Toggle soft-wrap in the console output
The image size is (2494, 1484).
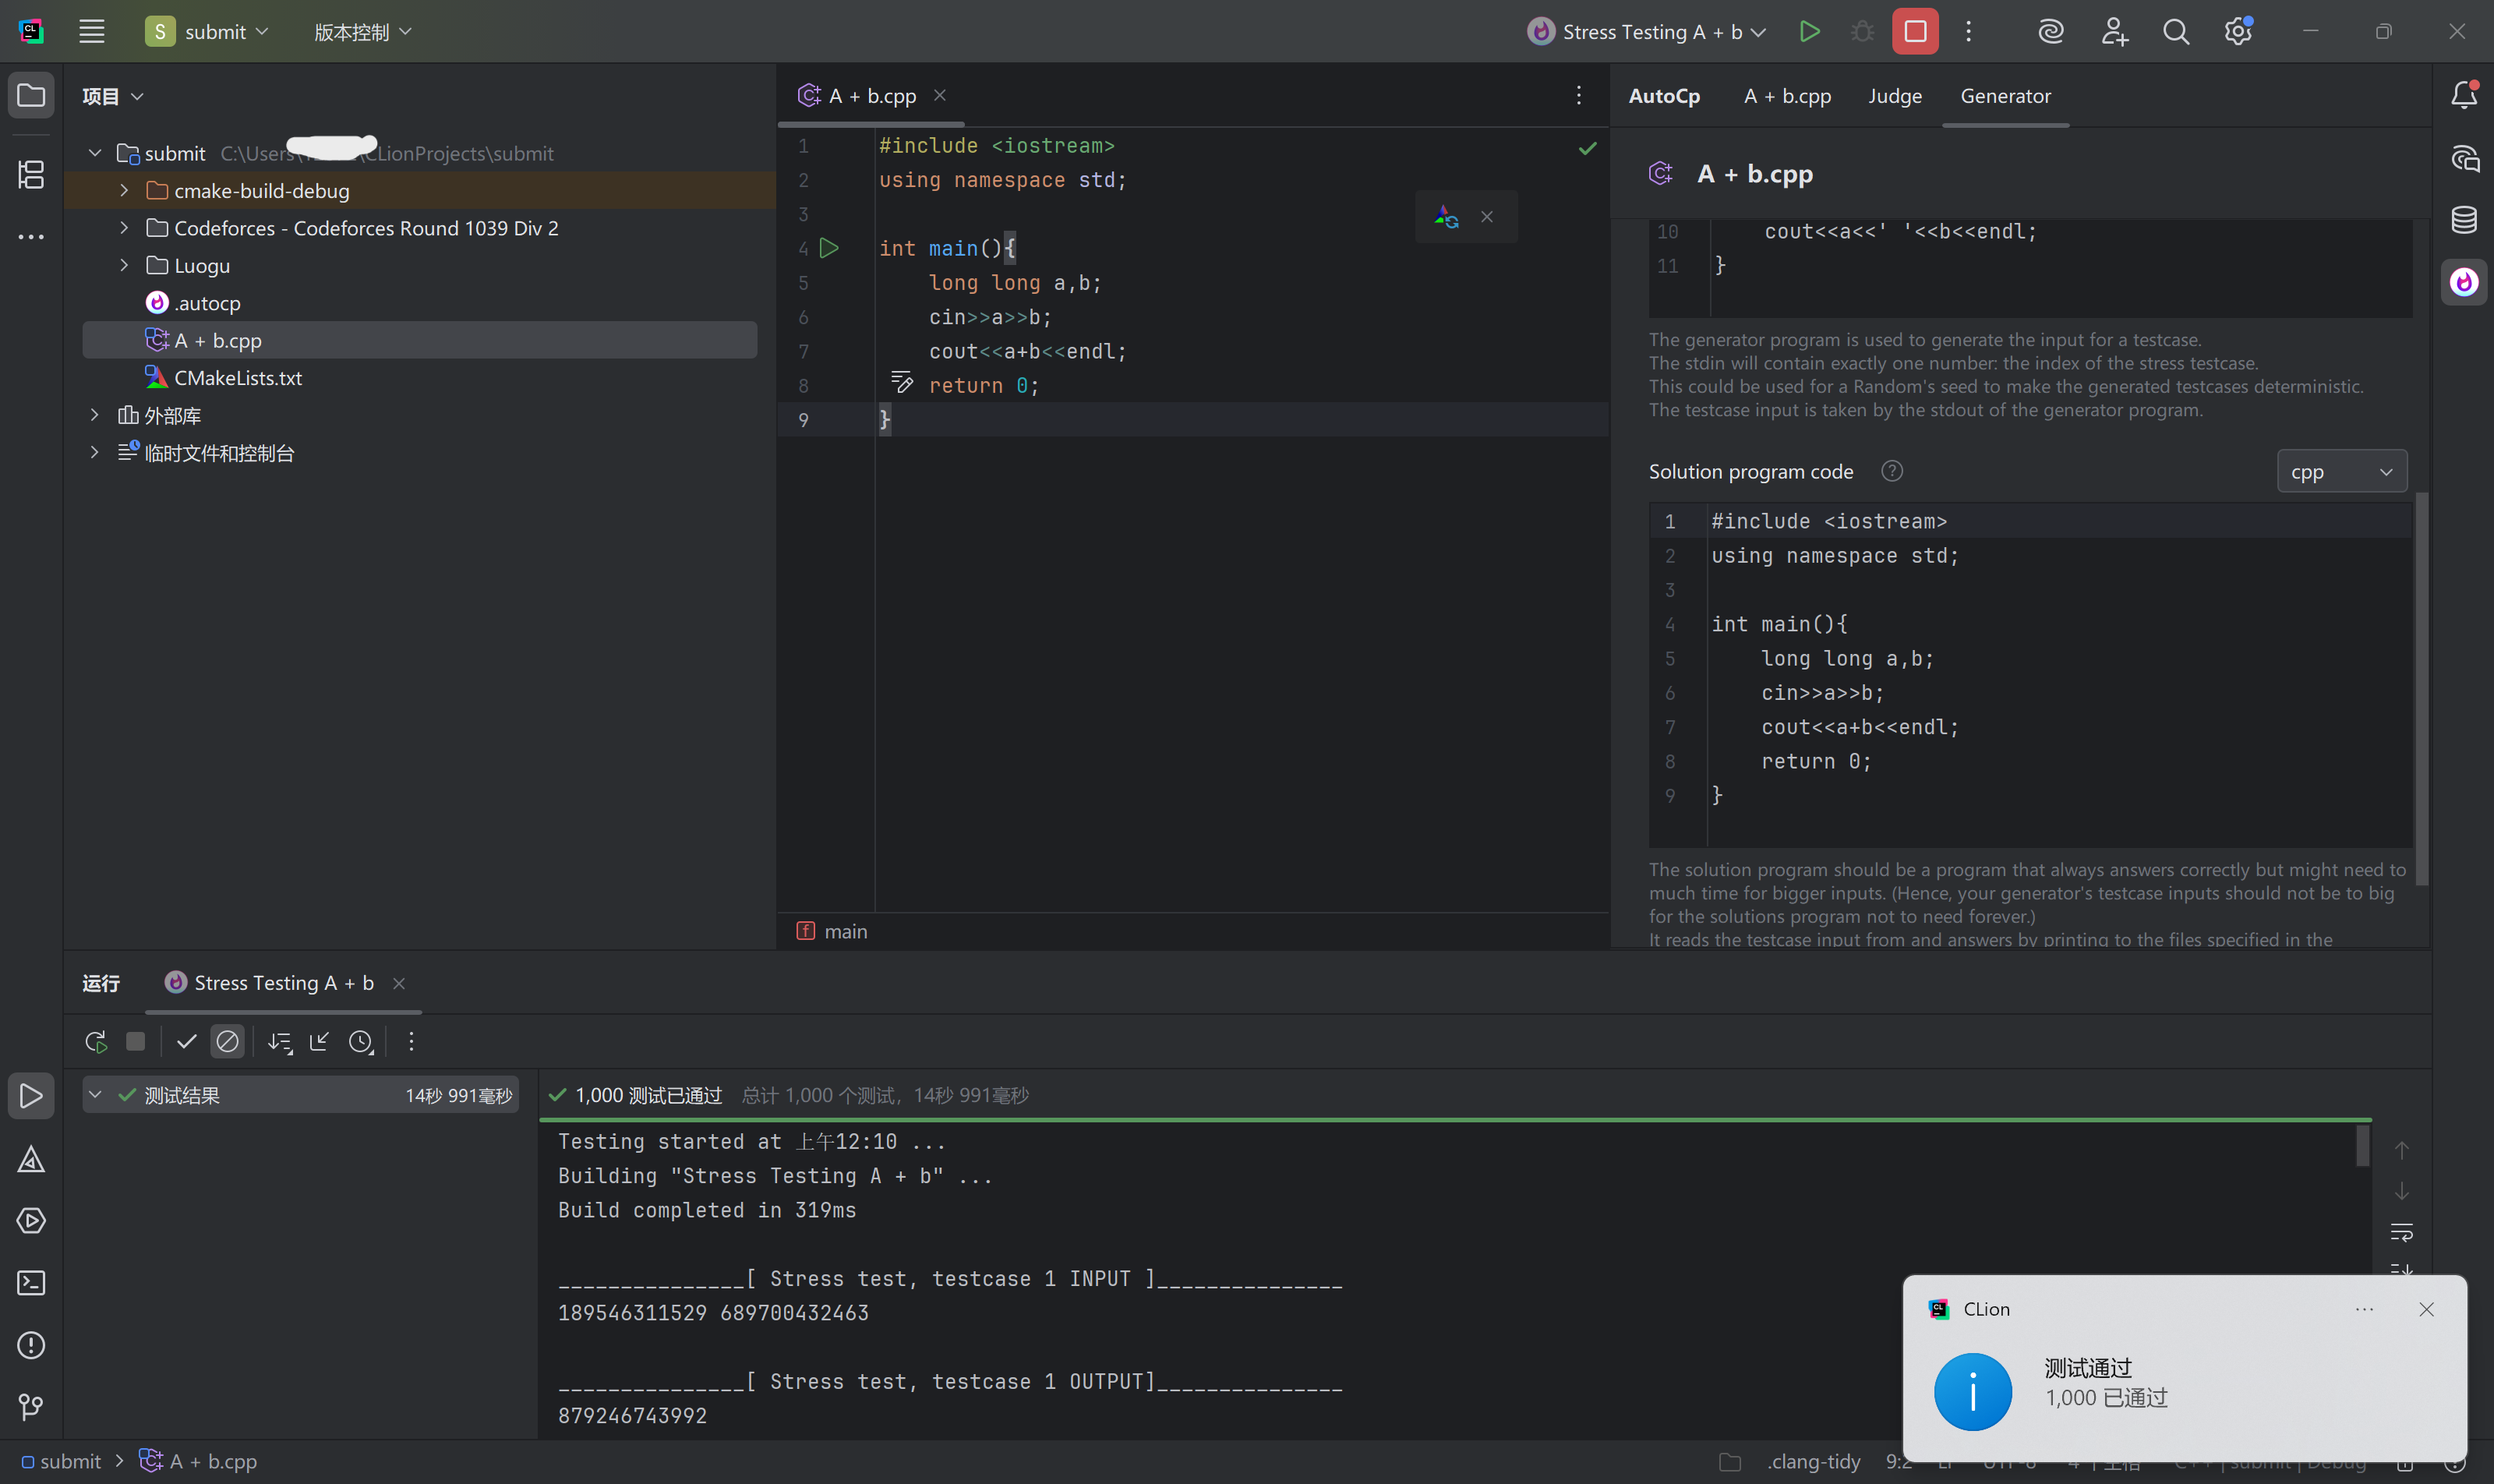(2401, 1232)
